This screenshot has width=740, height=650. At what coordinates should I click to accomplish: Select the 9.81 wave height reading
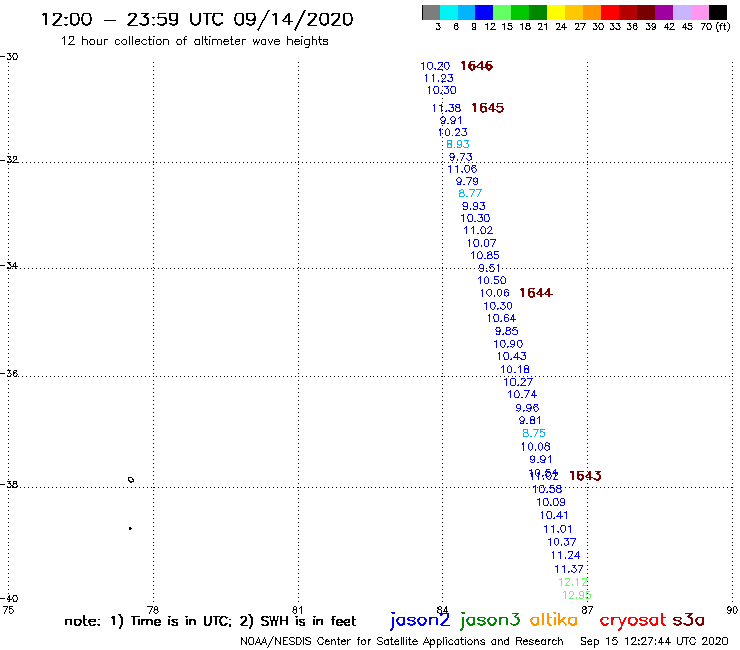point(530,421)
